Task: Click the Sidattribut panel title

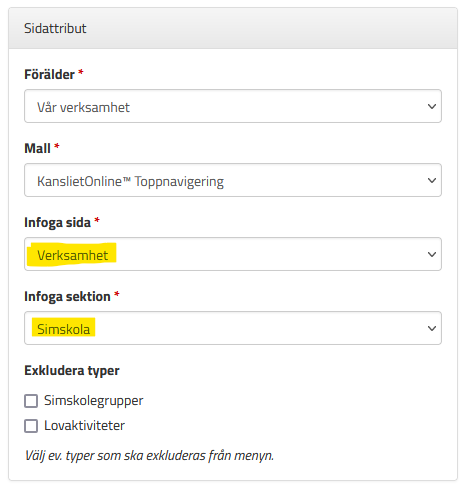Action: click(x=55, y=28)
